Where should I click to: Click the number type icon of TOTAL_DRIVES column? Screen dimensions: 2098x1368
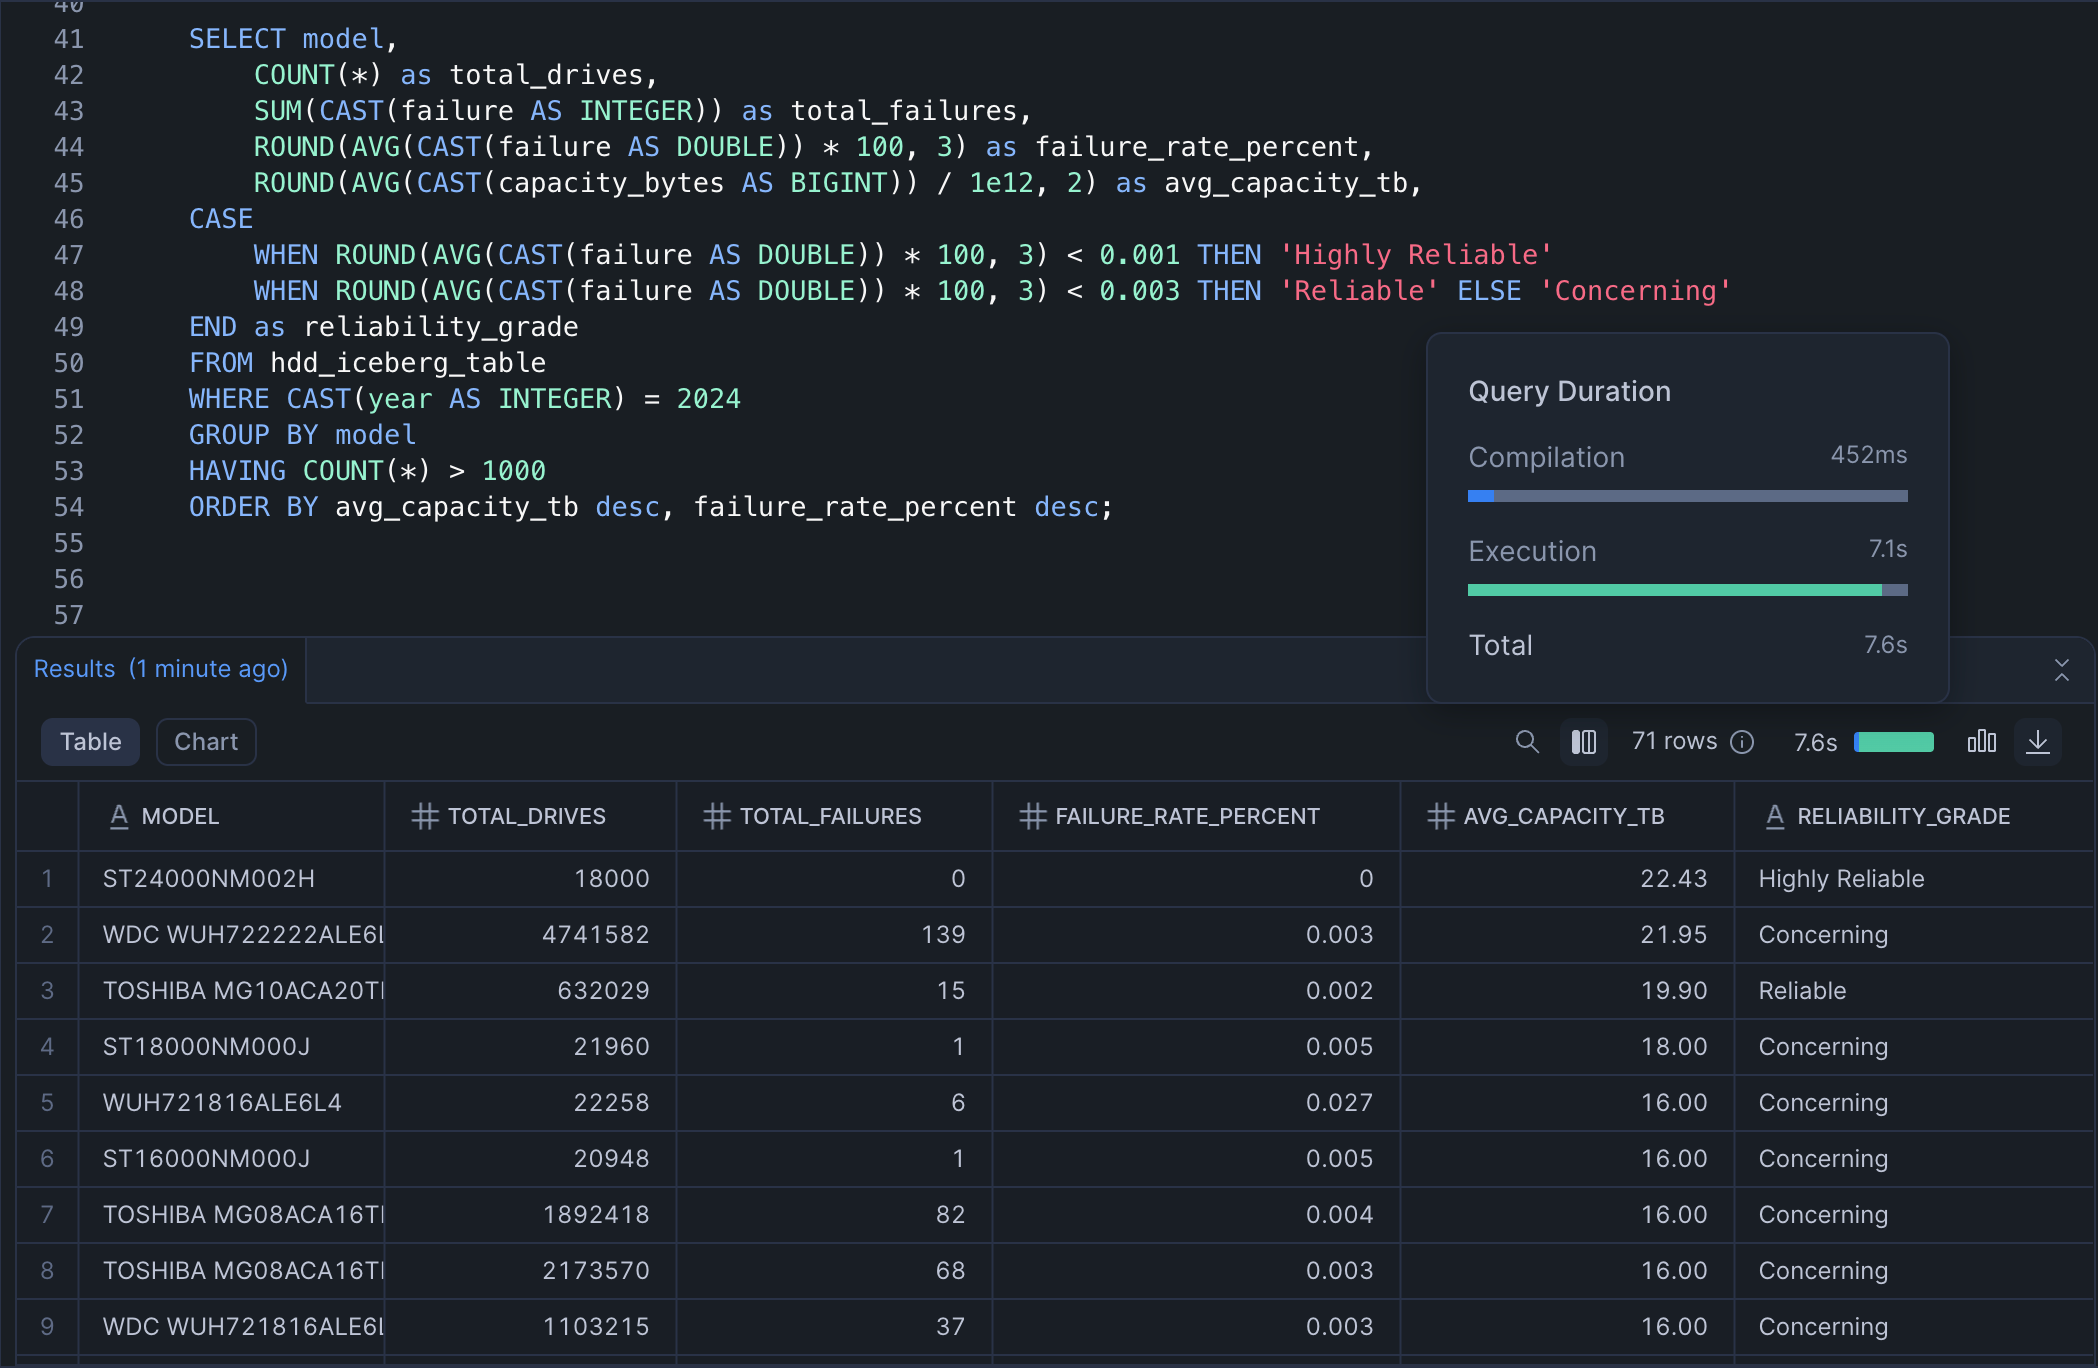tap(425, 817)
